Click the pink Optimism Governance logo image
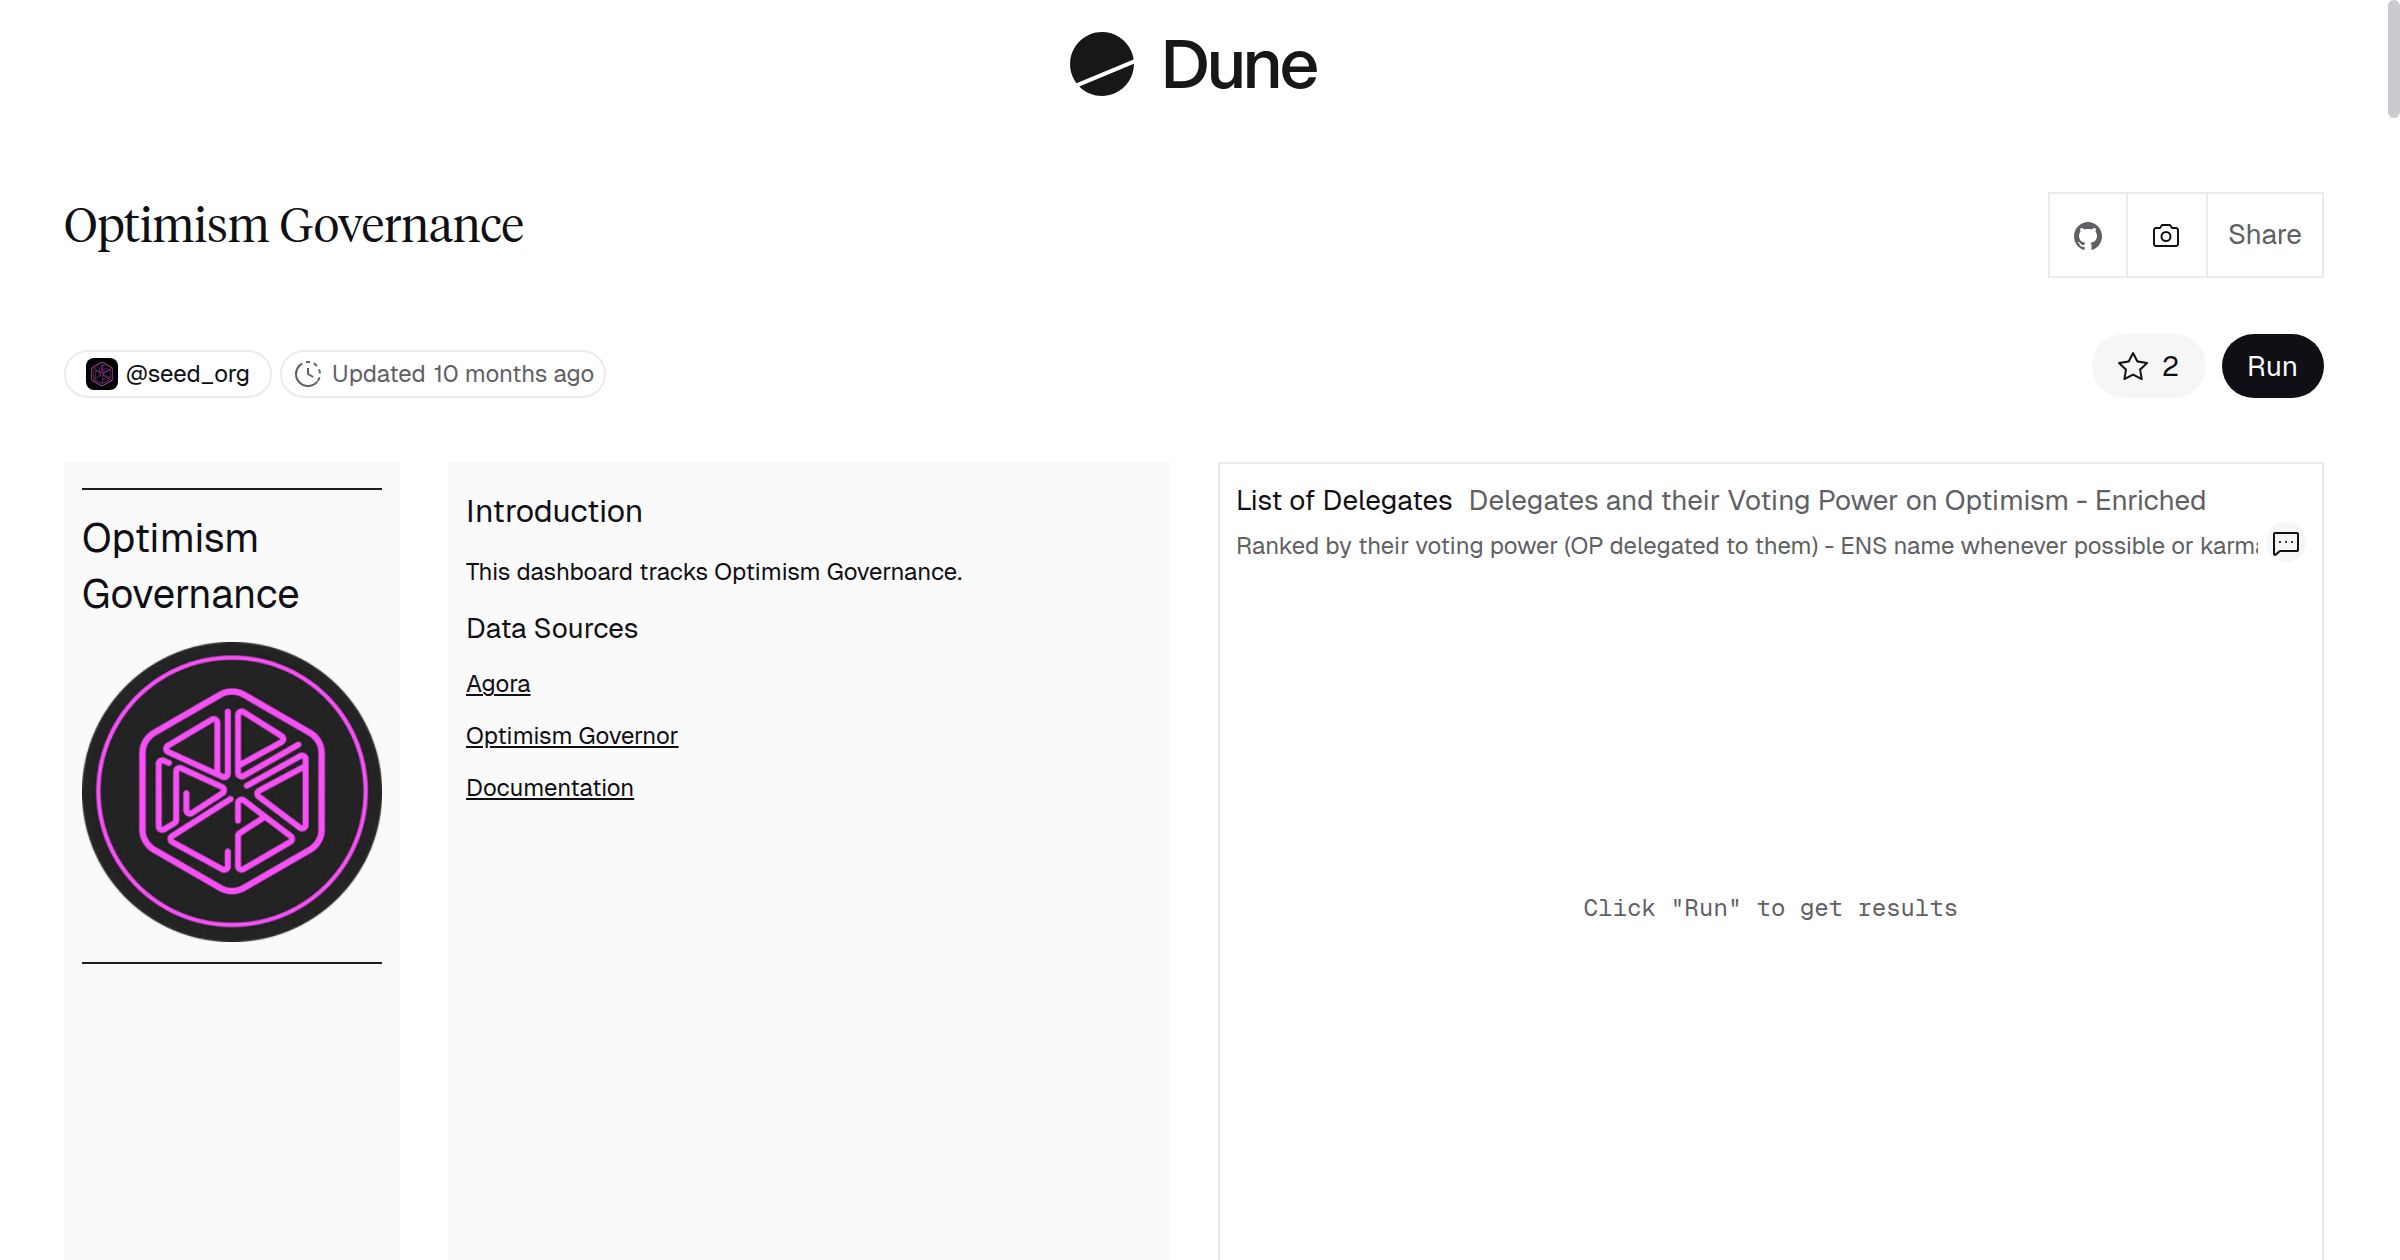 [232, 791]
